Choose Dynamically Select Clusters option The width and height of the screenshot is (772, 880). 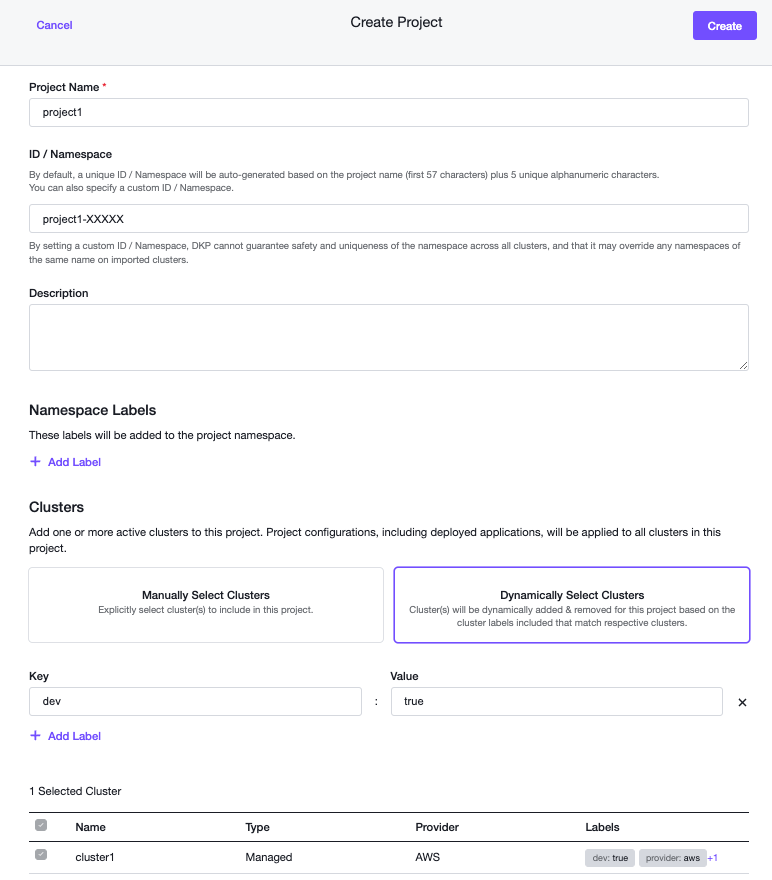pos(572,604)
